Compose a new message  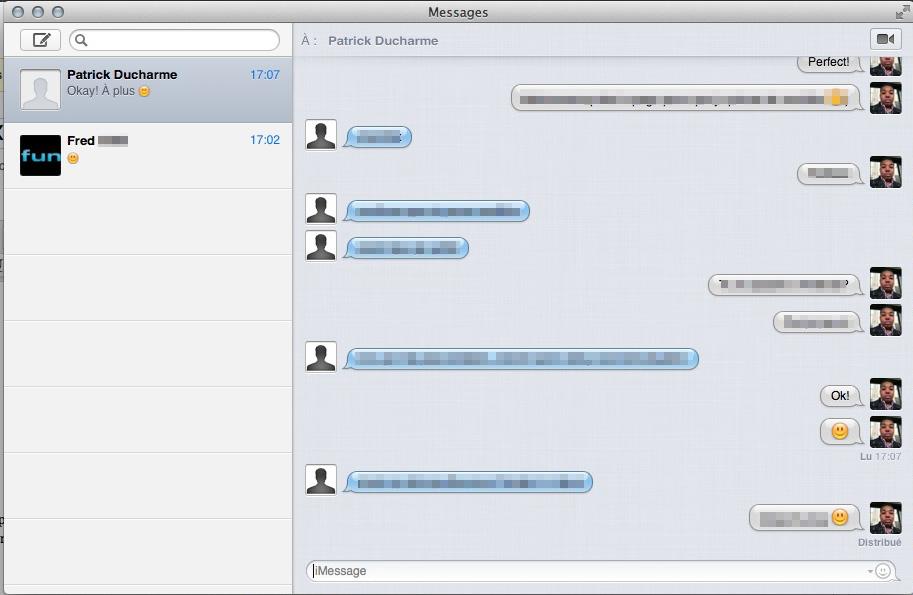(x=41, y=38)
